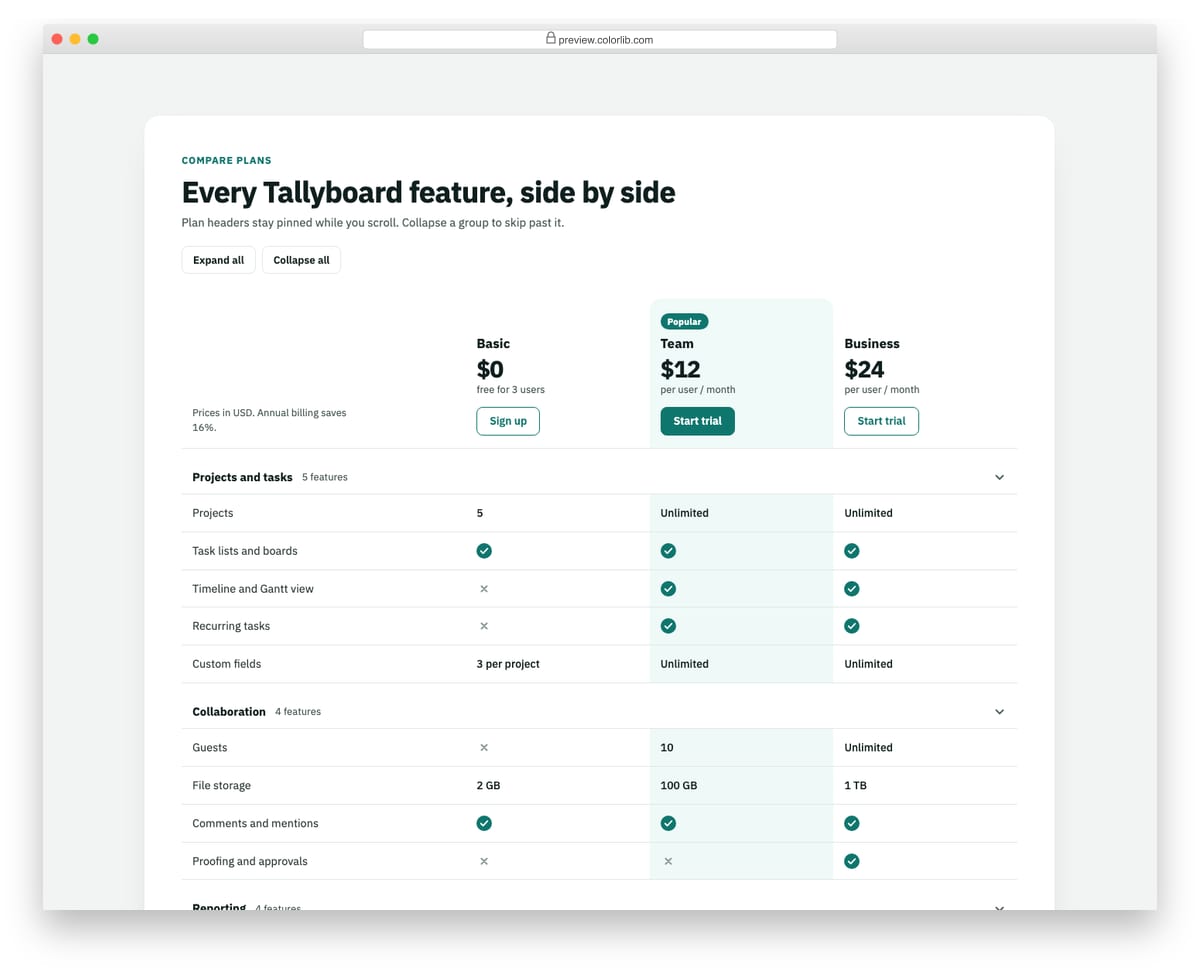Click the COMPARE PLANS eyebrow text
The width and height of the screenshot is (1200, 972).
(227, 160)
